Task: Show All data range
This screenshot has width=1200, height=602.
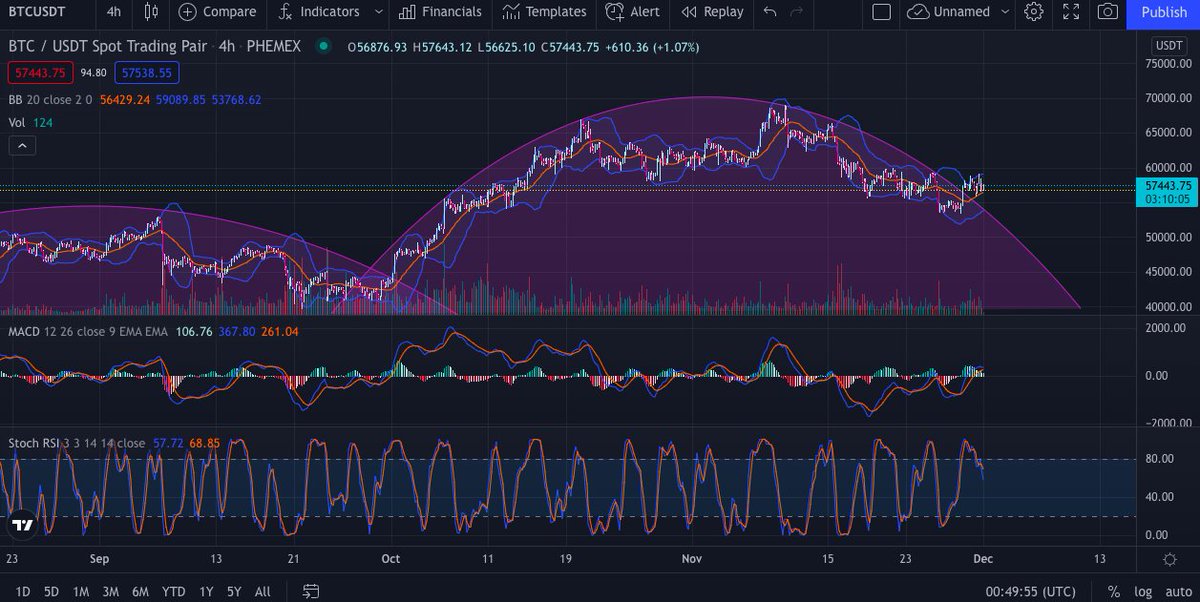Action: coord(262,591)
